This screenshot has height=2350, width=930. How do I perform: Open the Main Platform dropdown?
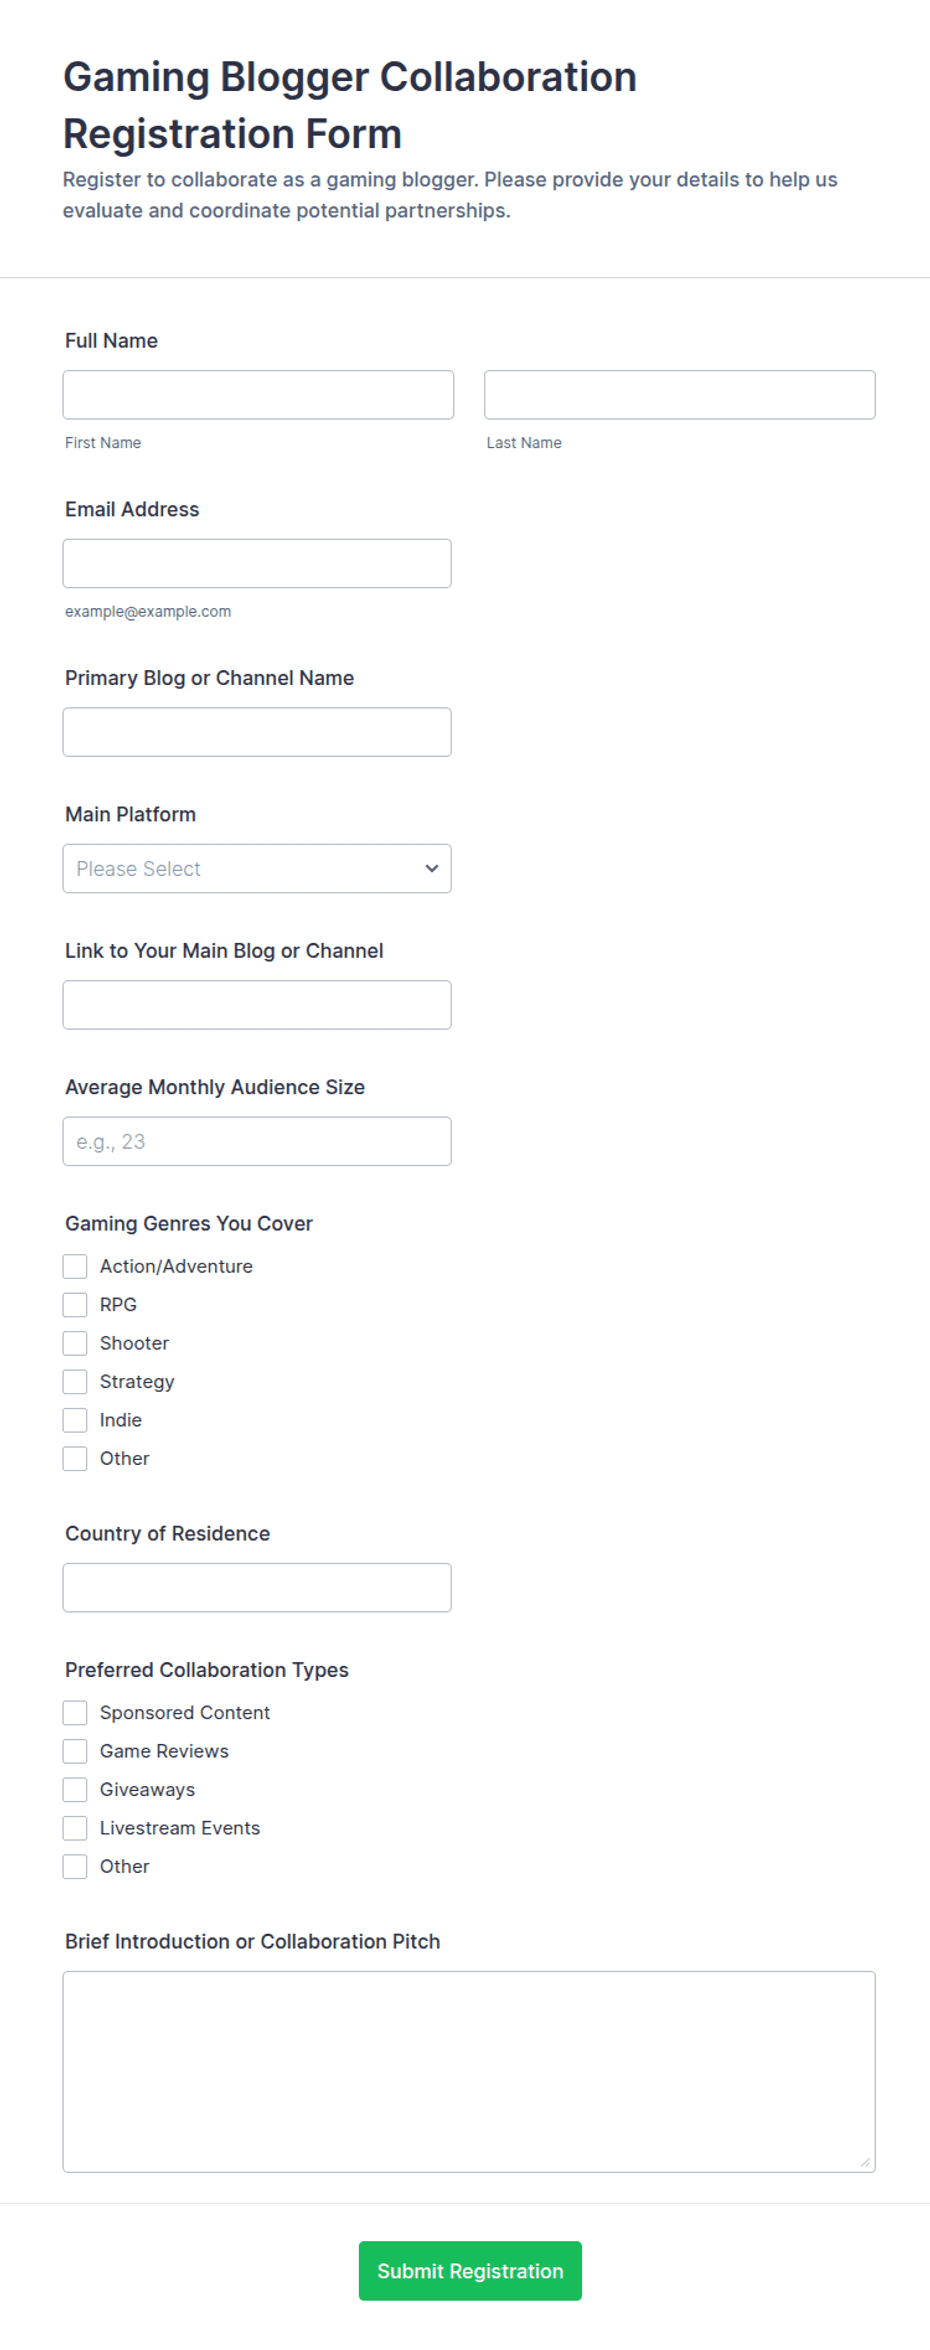257,868
